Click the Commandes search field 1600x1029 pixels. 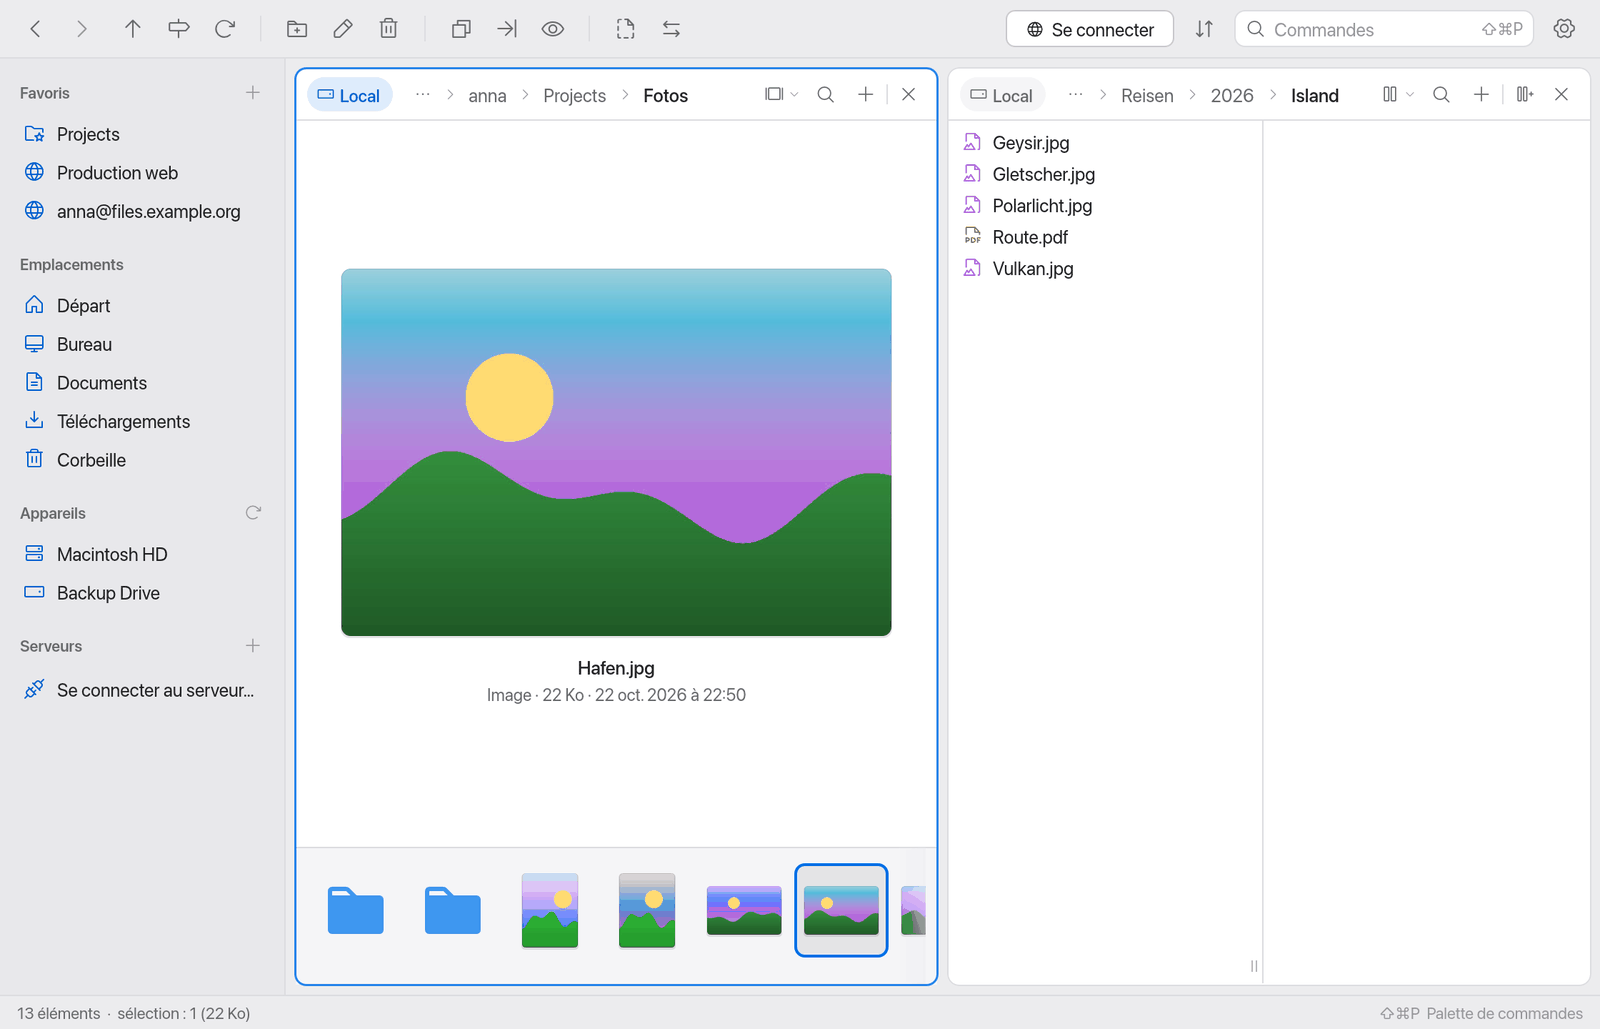click(x=1384, y=29)
